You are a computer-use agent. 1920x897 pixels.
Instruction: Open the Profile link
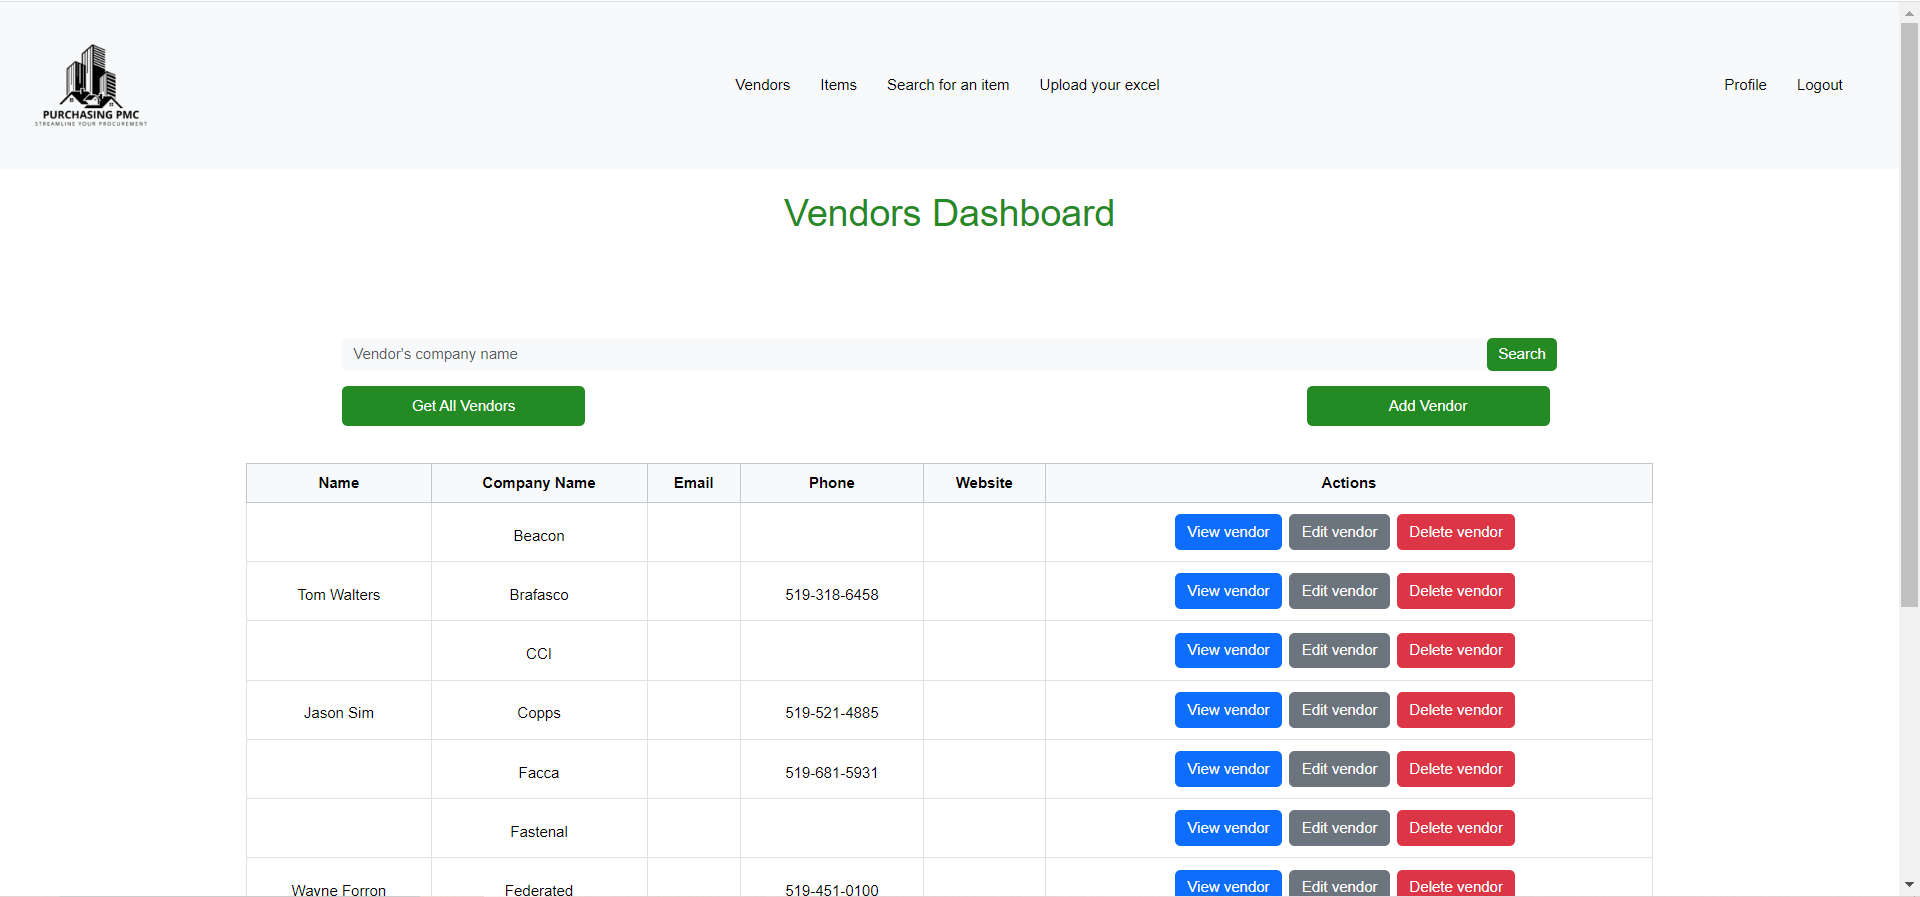click(x=1744, y=85)
